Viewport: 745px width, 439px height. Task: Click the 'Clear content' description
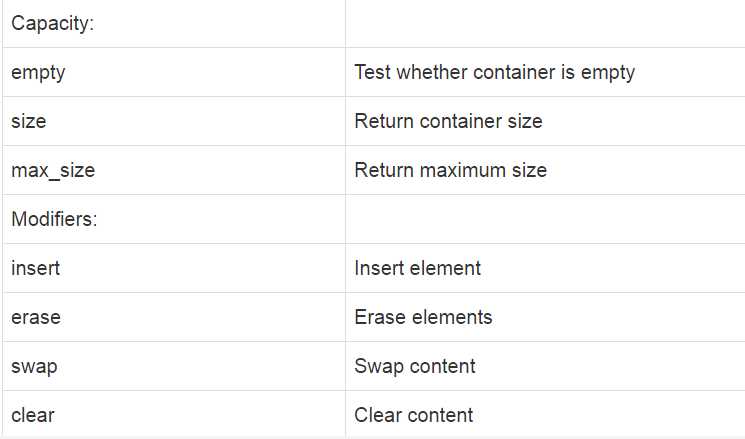pos(414,415)
